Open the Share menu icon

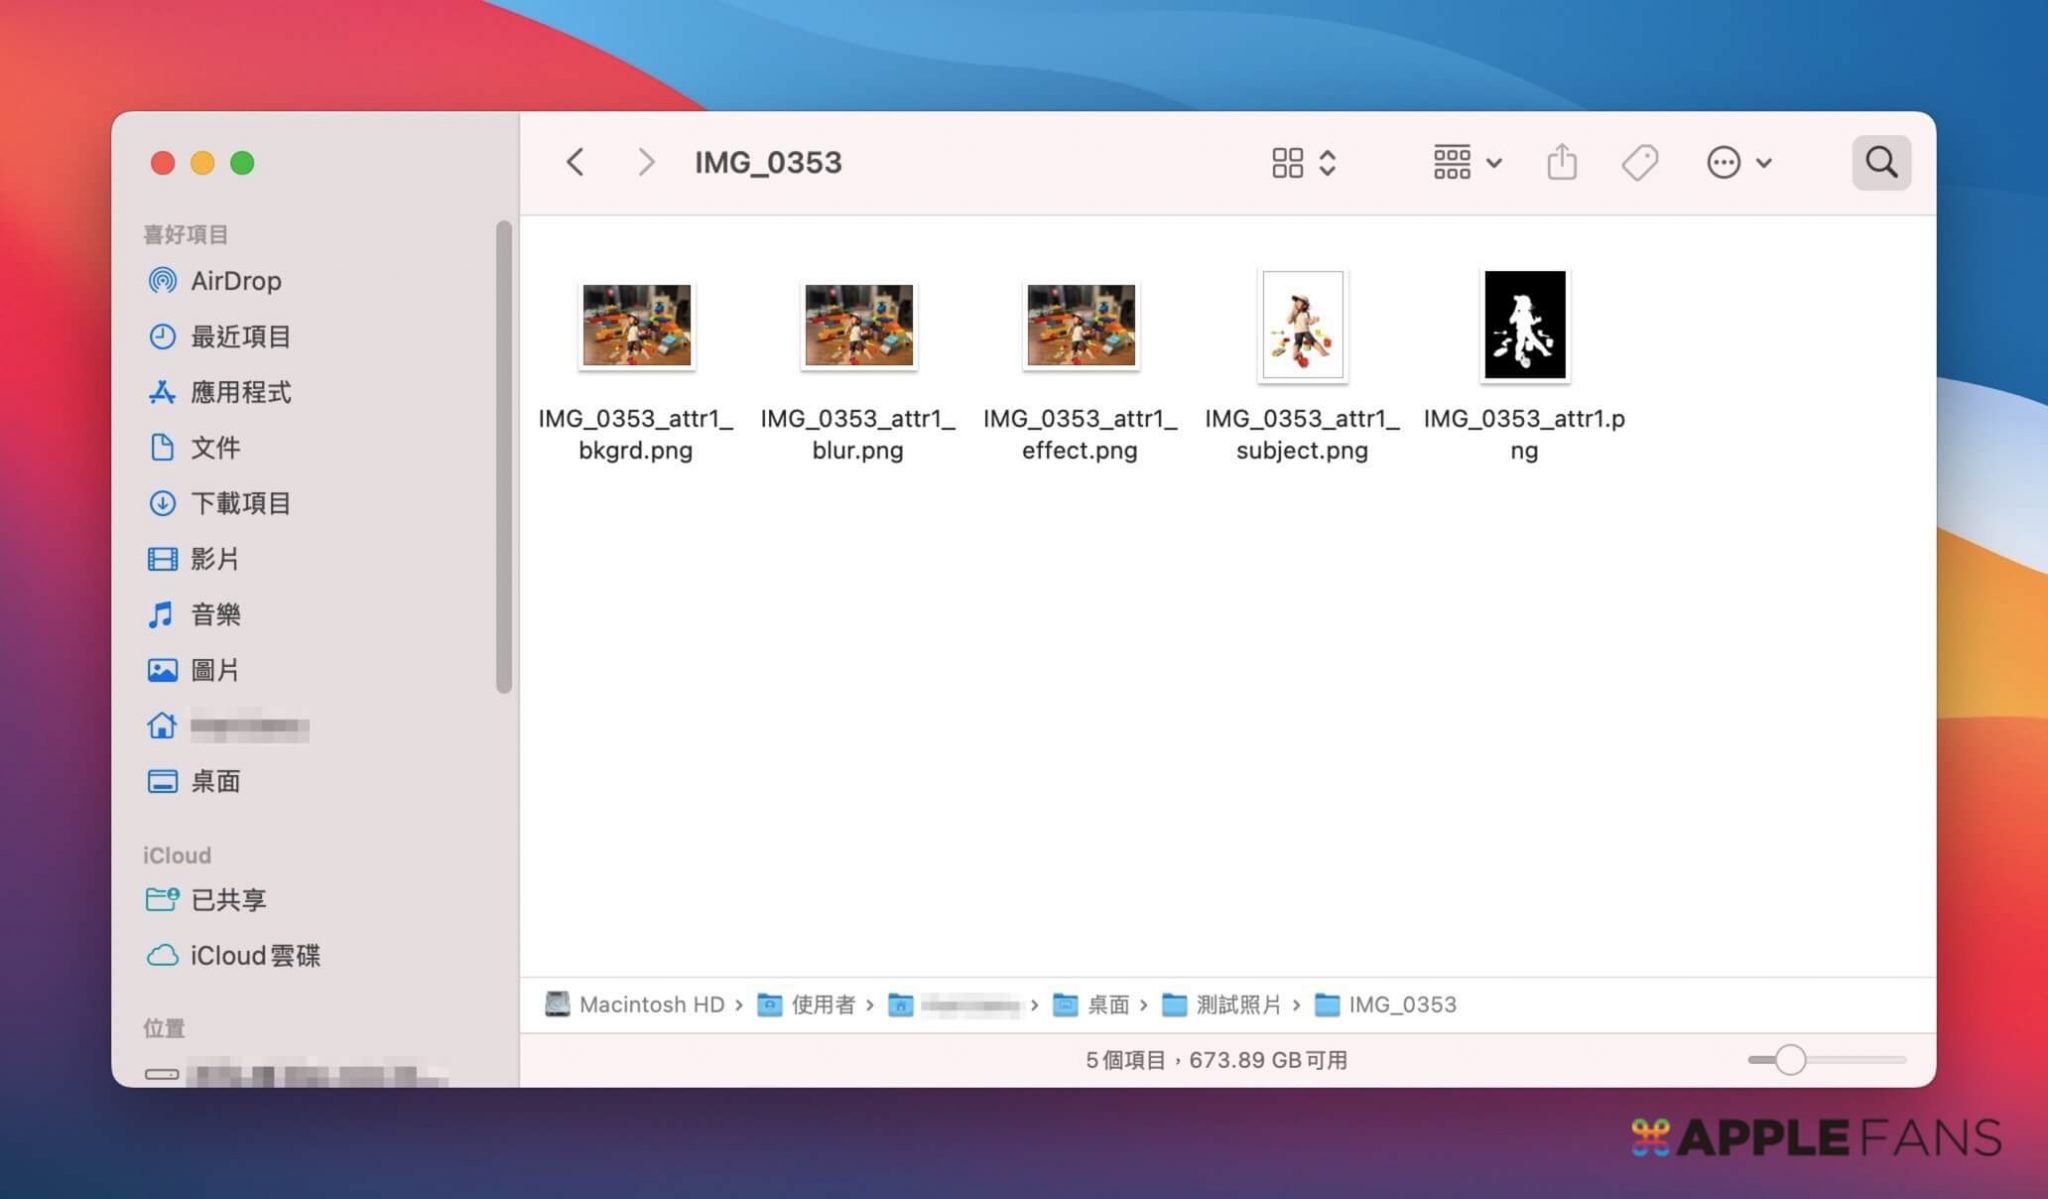coord(1561,162)
